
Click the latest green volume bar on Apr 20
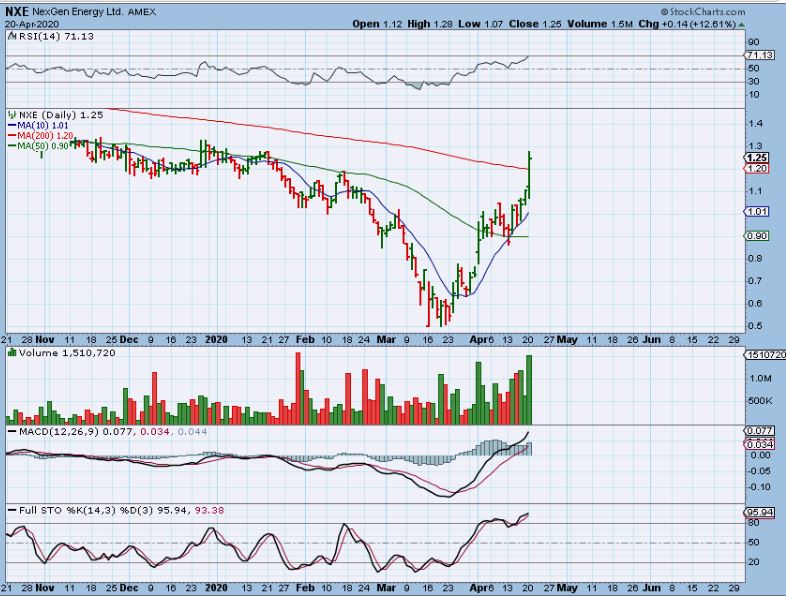click(x=528, y=390)
